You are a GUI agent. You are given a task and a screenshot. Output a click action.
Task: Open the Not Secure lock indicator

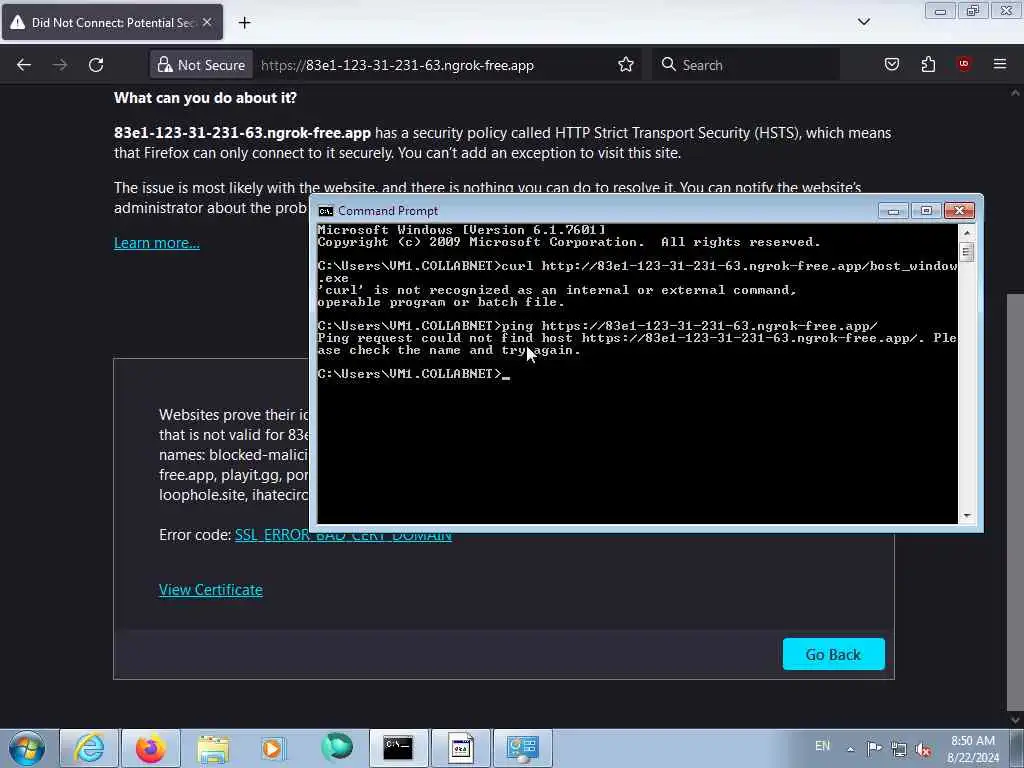201,65
